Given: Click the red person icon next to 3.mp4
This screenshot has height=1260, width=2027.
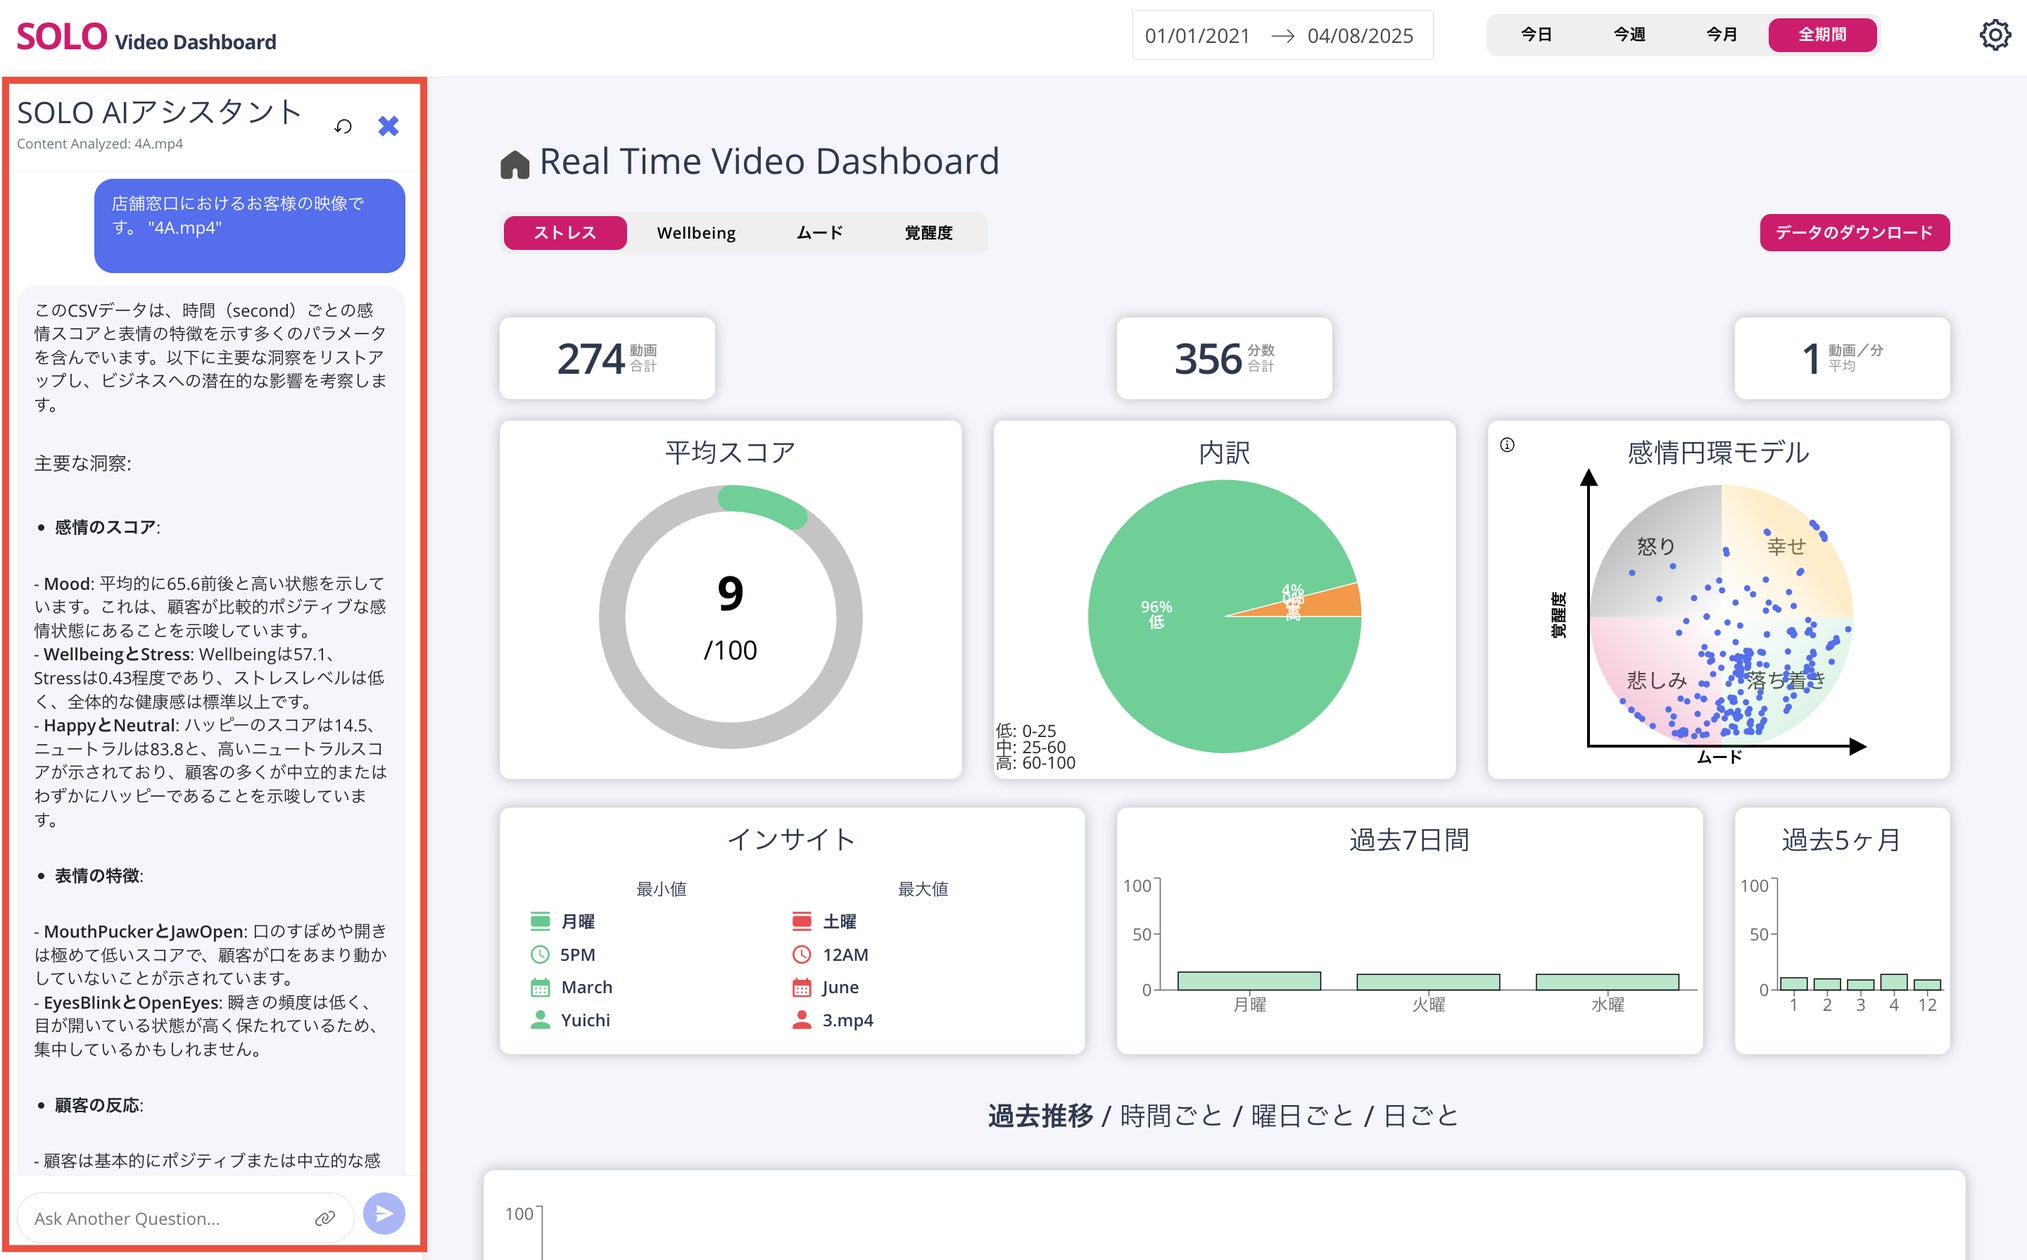Looking at the screenshot, I should pos(801,1020).
